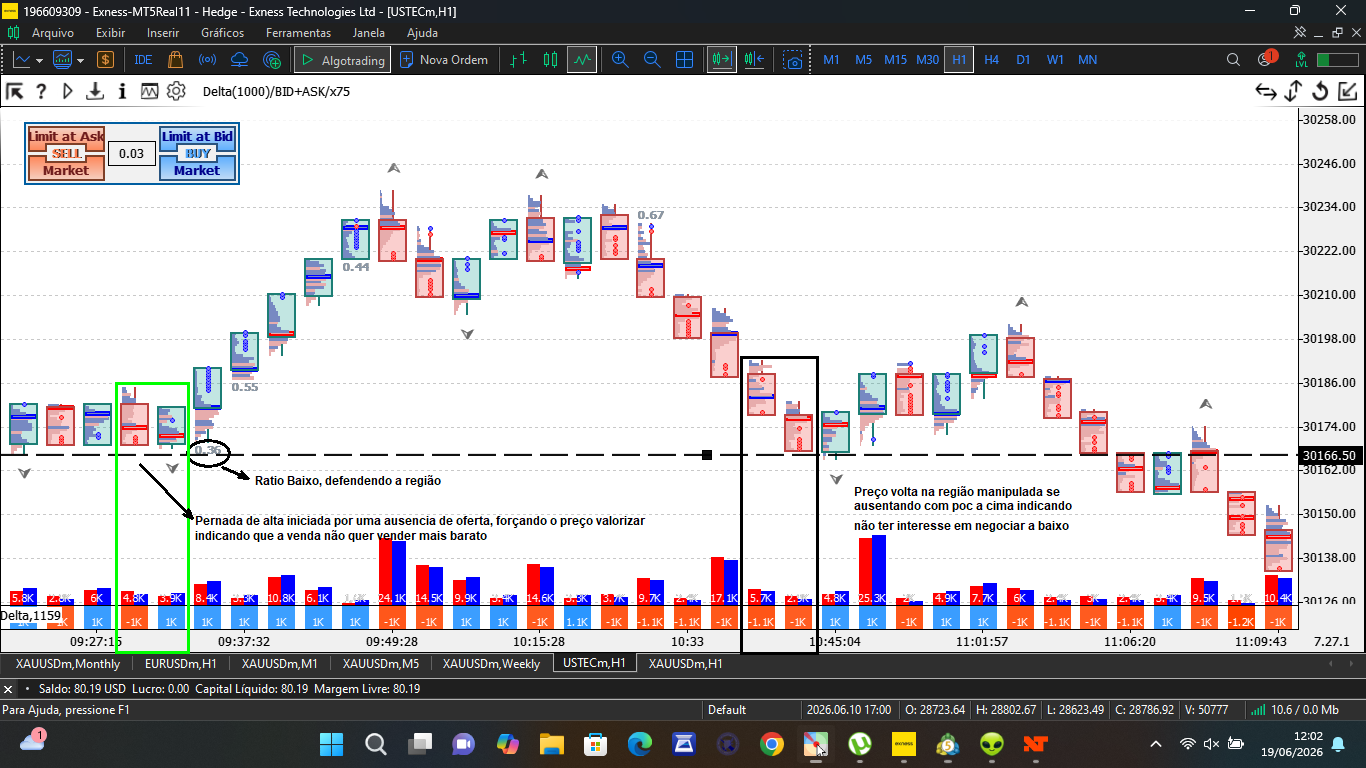Expand the indicators list dropdown arrow
Viewport: 1366px width, 768px height.
[x=79, y=60]
